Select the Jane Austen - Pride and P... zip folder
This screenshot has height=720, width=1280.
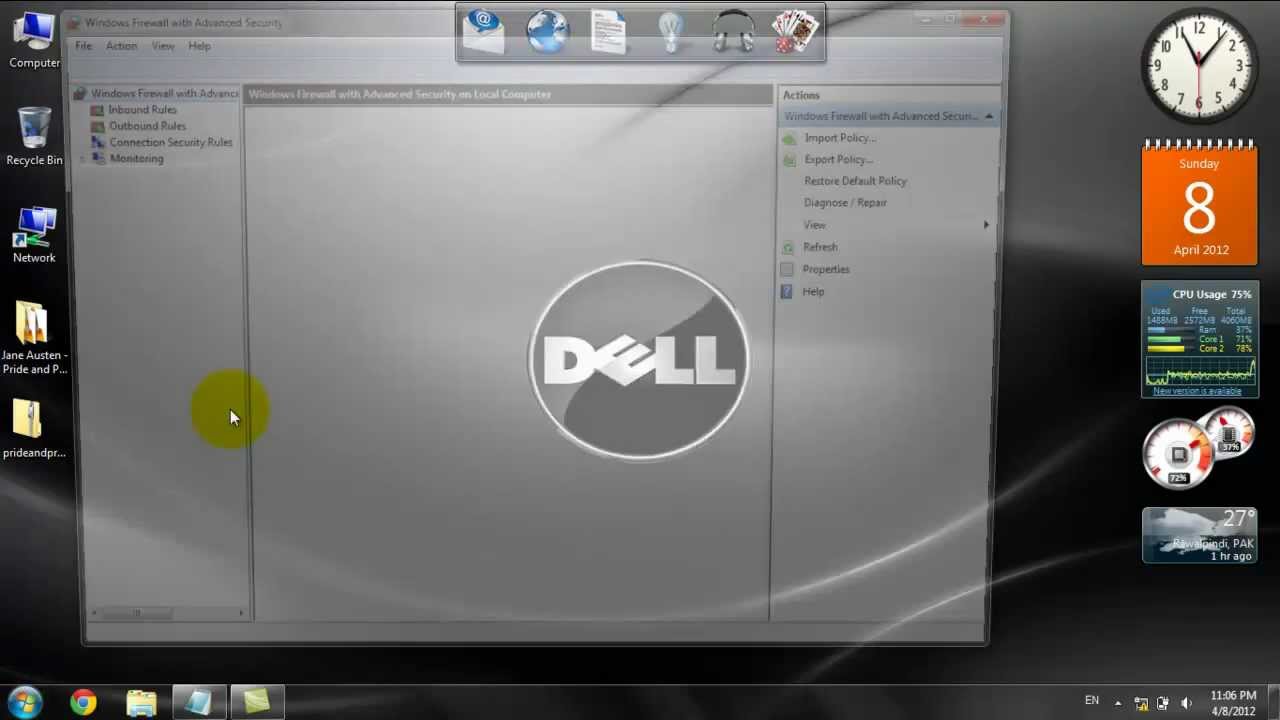(34, 338)
